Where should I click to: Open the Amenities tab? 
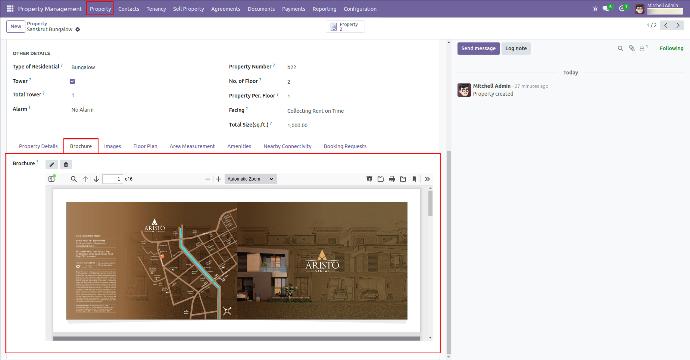pos(239,146)
